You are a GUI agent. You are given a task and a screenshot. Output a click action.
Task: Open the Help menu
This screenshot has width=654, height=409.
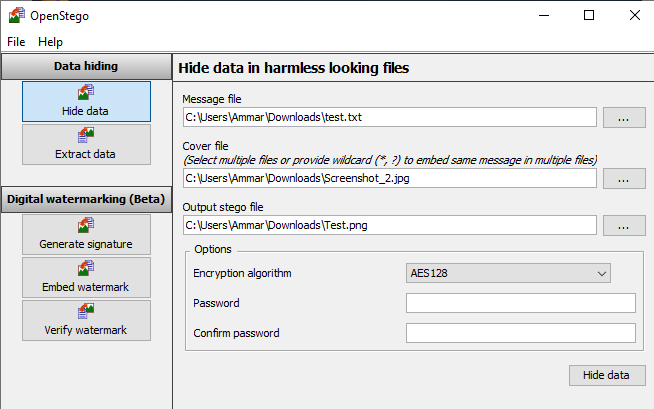click(50, 42)
